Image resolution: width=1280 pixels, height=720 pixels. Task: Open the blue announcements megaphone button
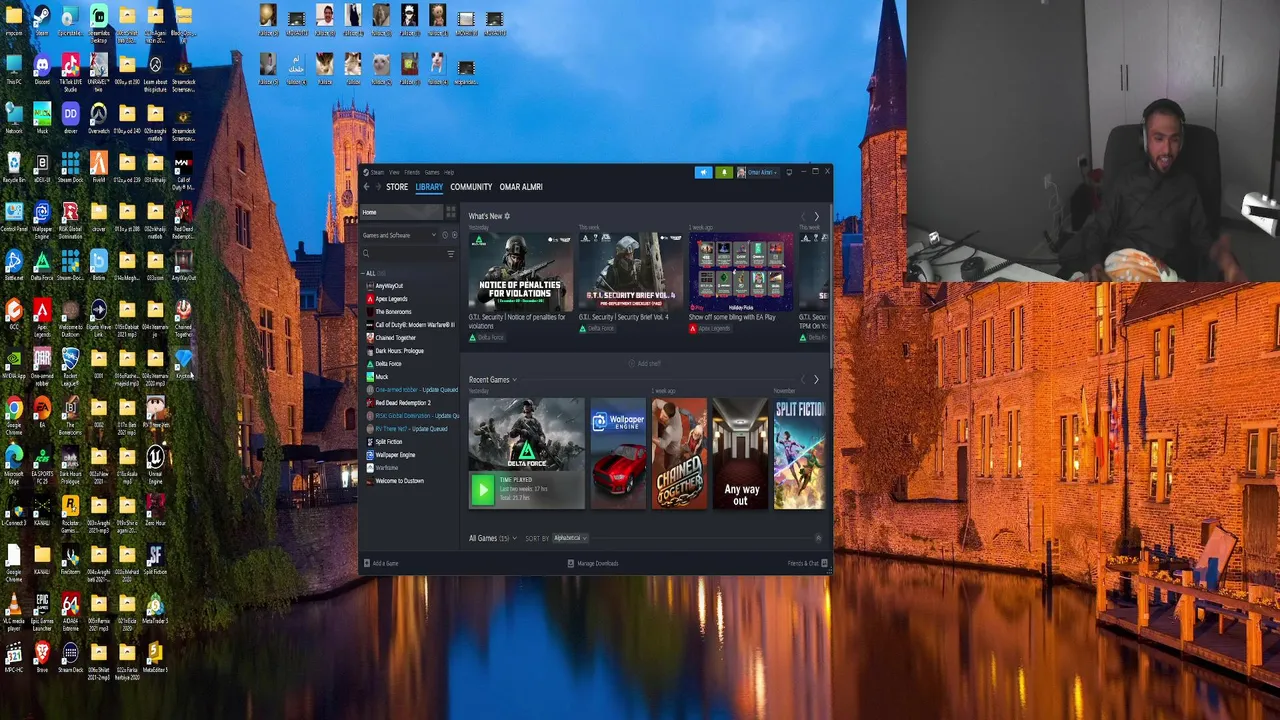click(x=704, y=172)
